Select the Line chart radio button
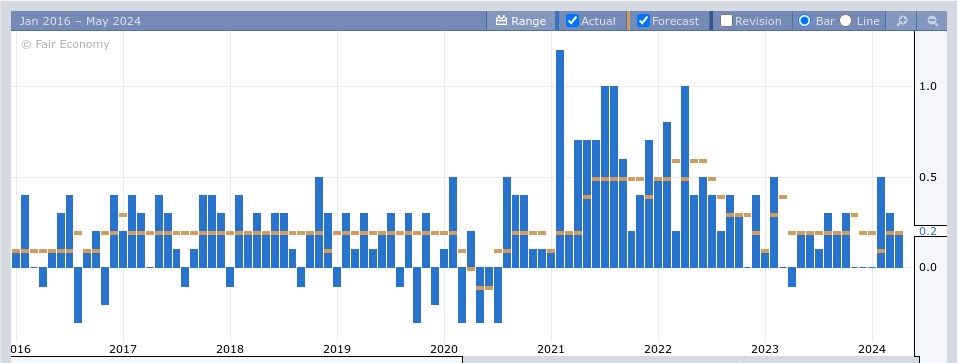This screenshot has width=958, height=363. coord(846,21)
